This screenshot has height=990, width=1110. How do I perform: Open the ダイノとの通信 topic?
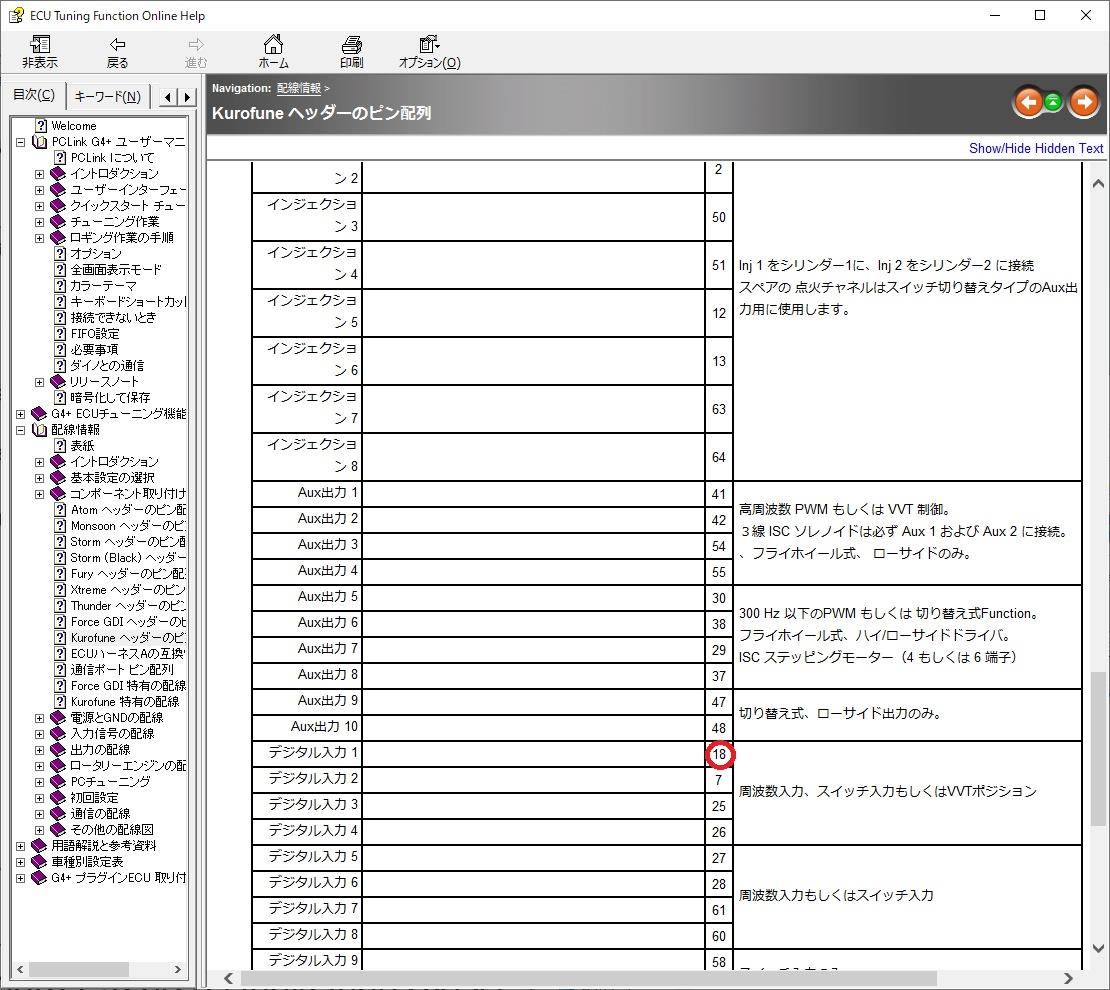(107, 365)
